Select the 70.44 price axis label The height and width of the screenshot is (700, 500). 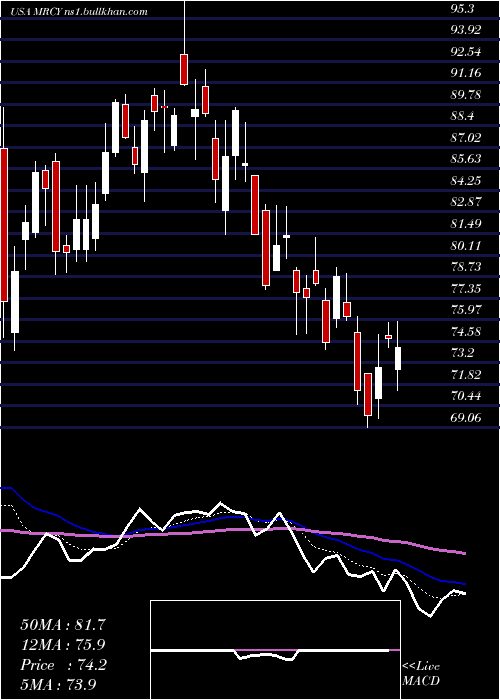coord(466,396)
